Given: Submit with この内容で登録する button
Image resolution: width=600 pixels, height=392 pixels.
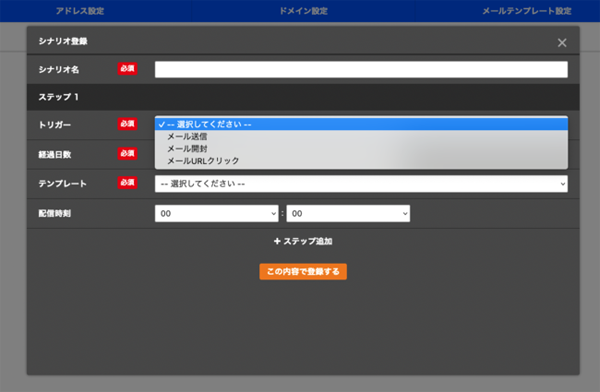Looking at the screenshot, I should (x=303, y=271).
